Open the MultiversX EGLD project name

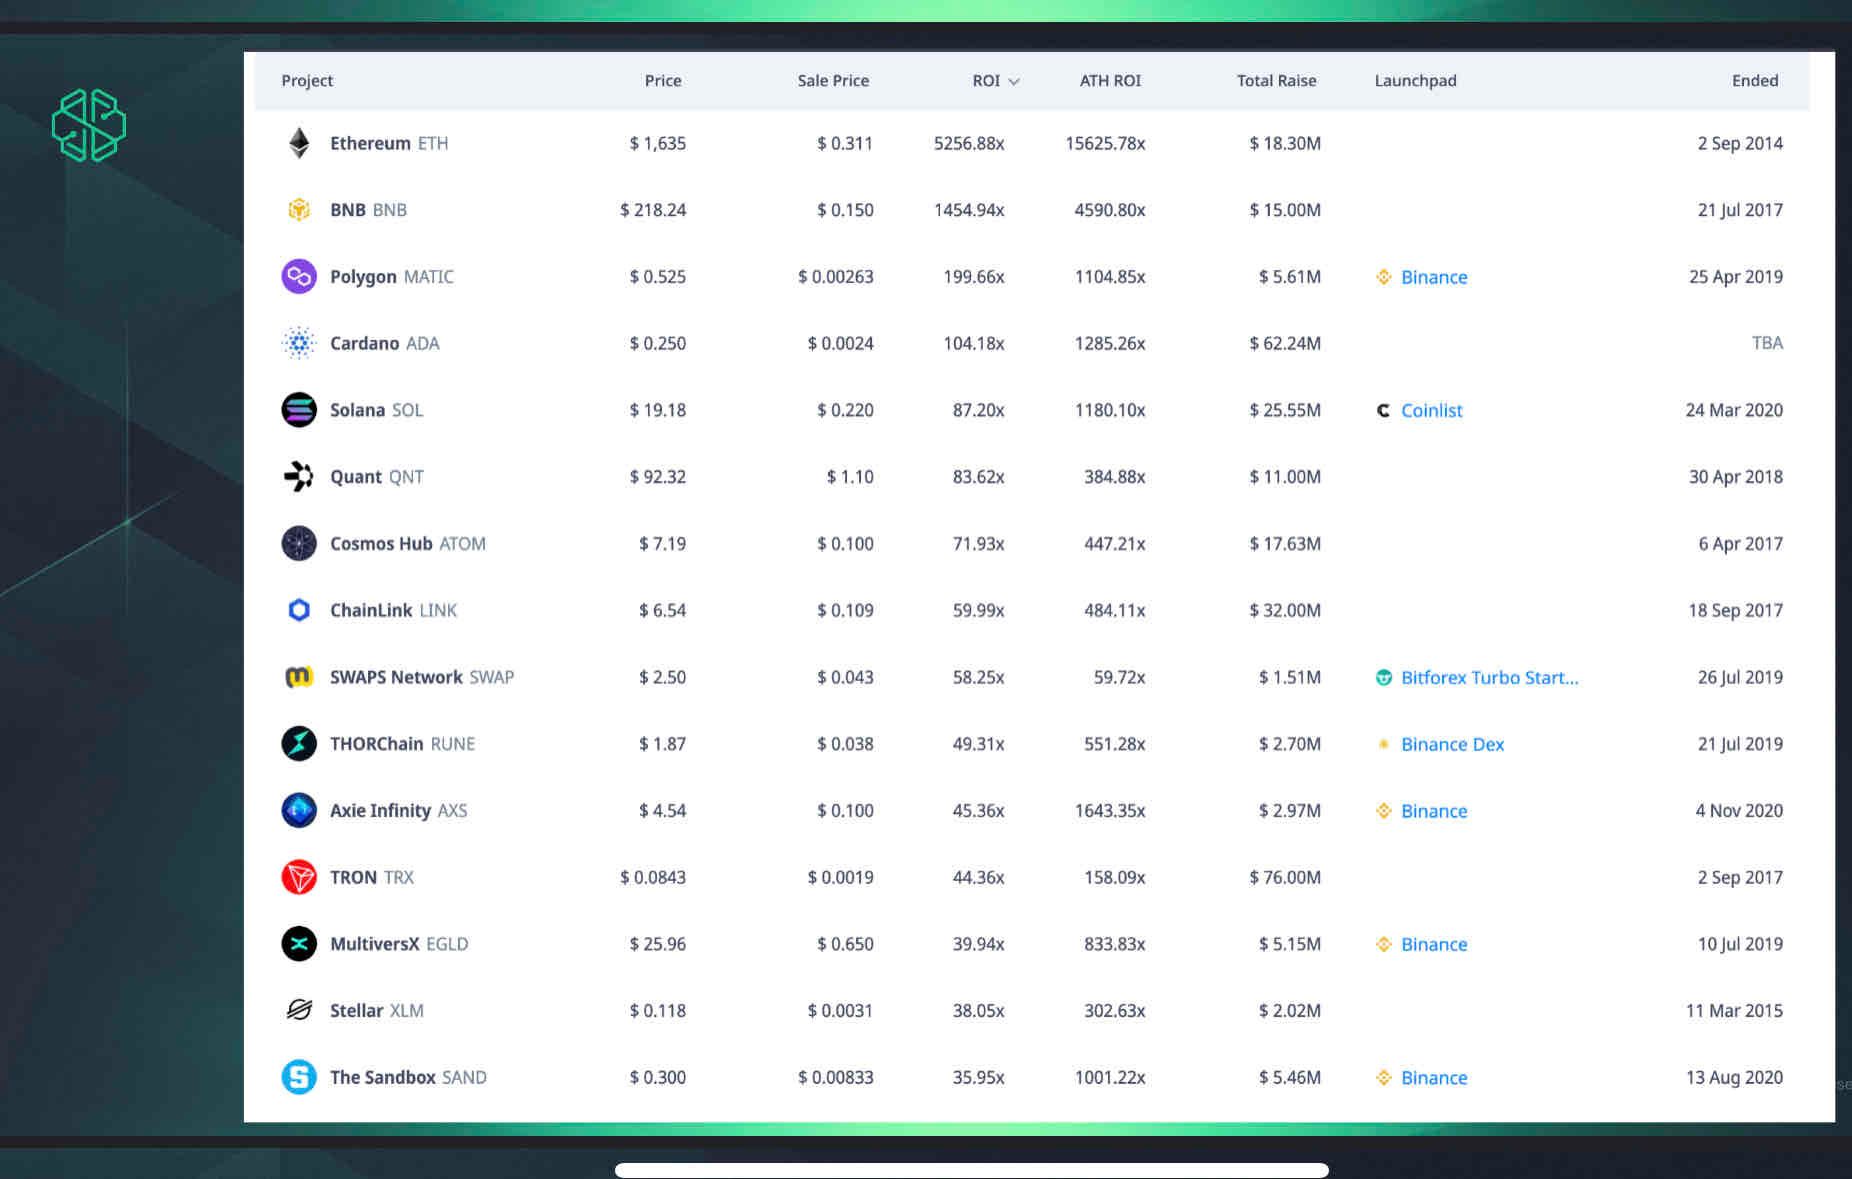click(399, 943)
